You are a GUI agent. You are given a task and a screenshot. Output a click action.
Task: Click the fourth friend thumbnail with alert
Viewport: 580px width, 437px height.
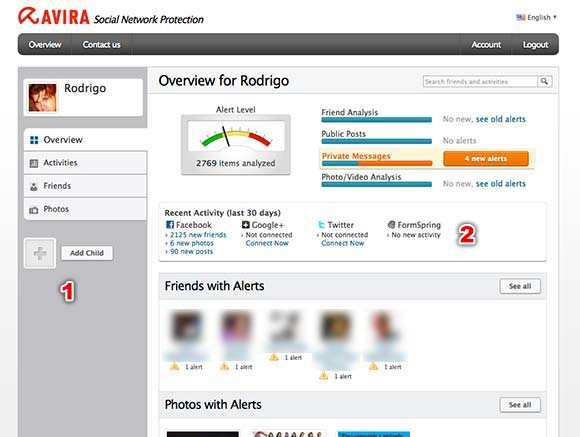tap(335, 327)
